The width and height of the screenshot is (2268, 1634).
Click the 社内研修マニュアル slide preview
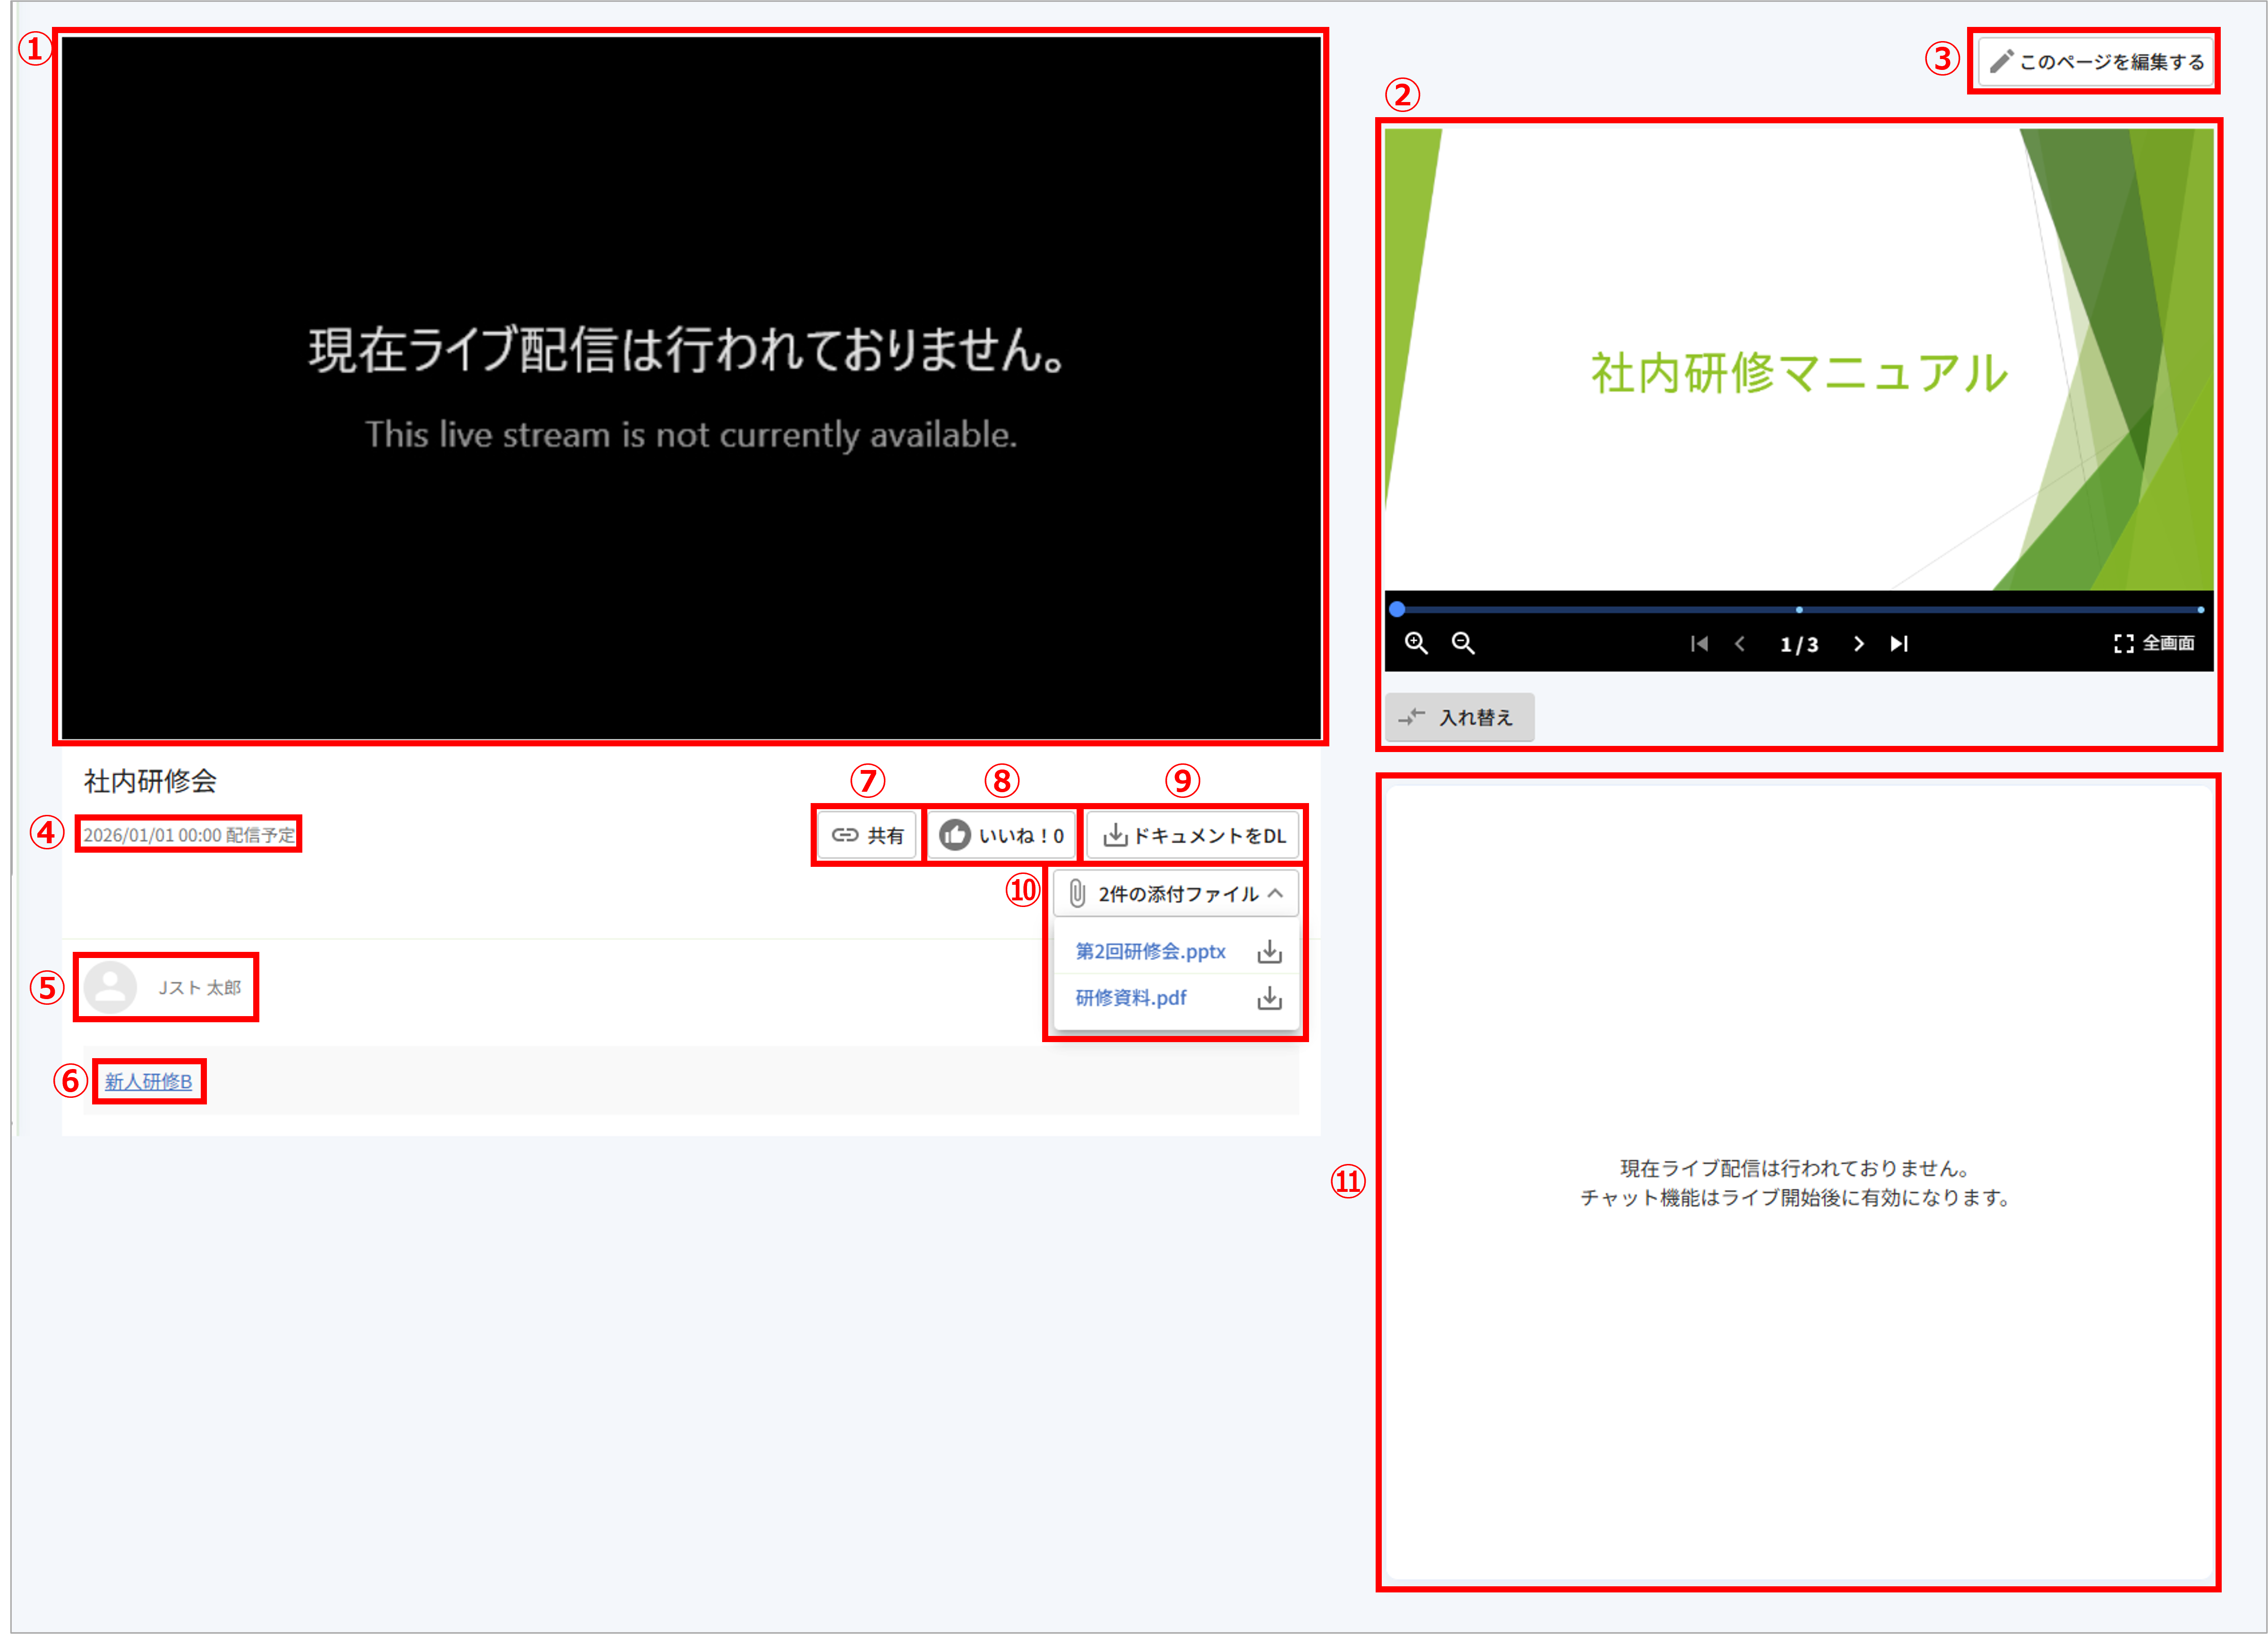[1799, 359]
